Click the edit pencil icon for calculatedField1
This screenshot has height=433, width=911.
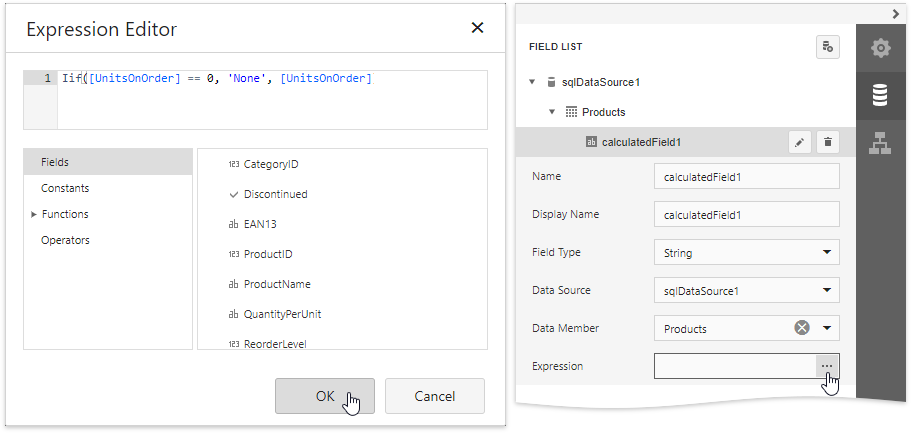[799, 142]
